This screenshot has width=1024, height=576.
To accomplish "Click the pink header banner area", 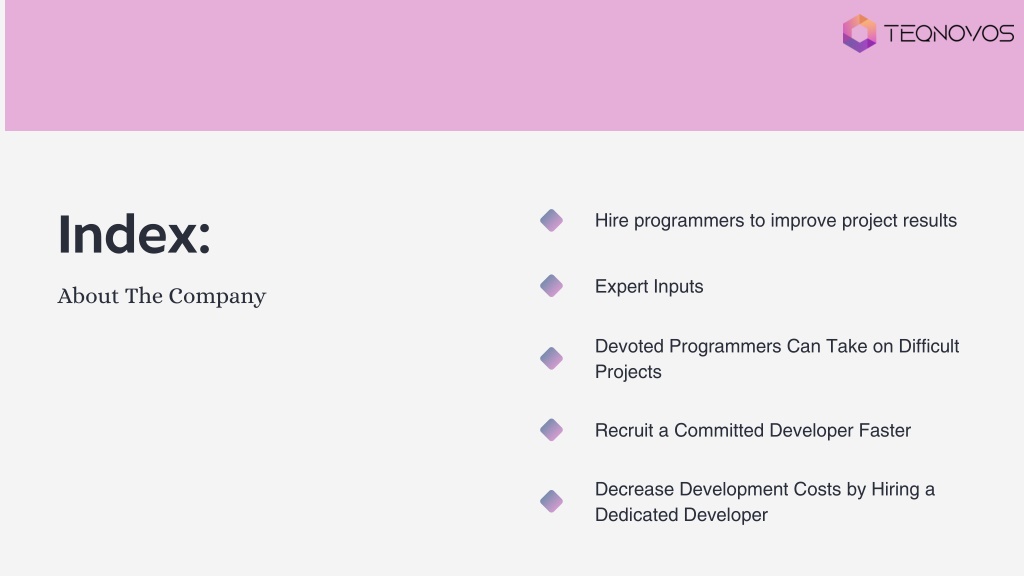I will pyautogui.click(x=418, y=65).
